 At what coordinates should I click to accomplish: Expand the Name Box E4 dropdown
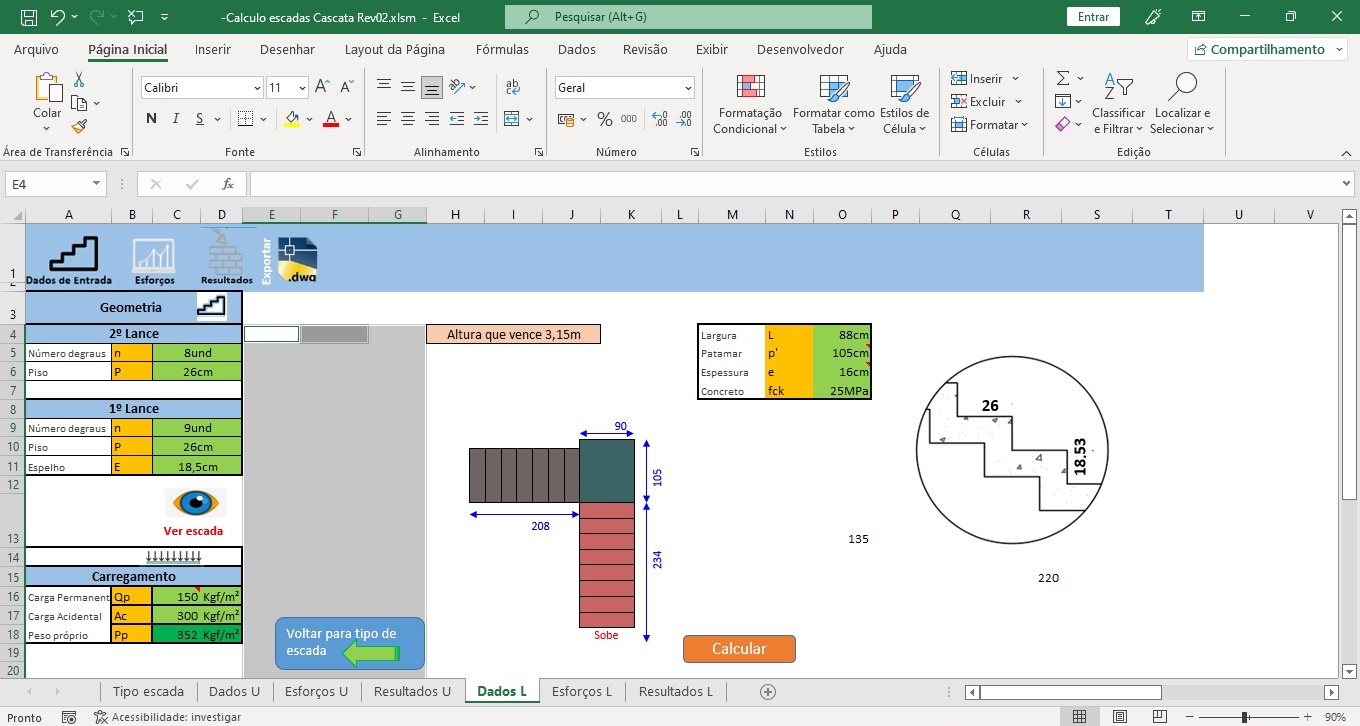point(97,184)
